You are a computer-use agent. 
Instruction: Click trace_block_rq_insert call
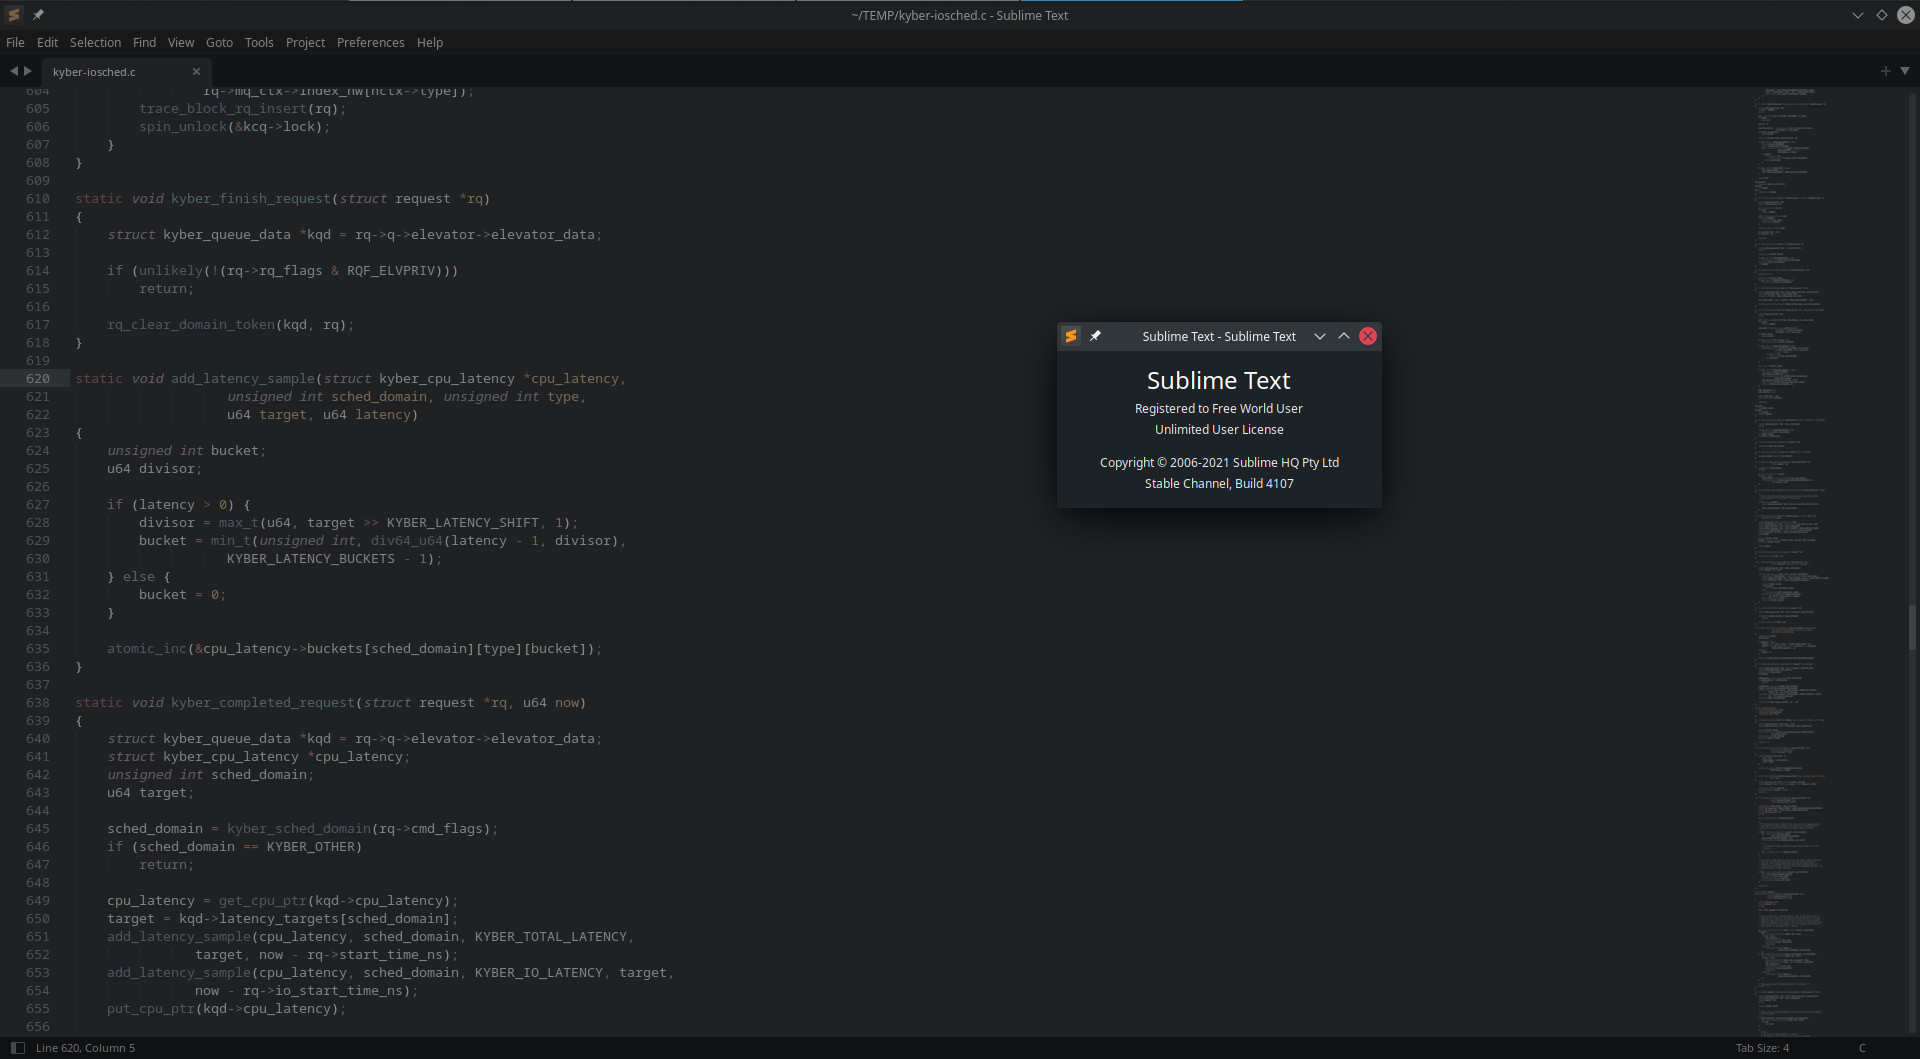pos(223,109)
